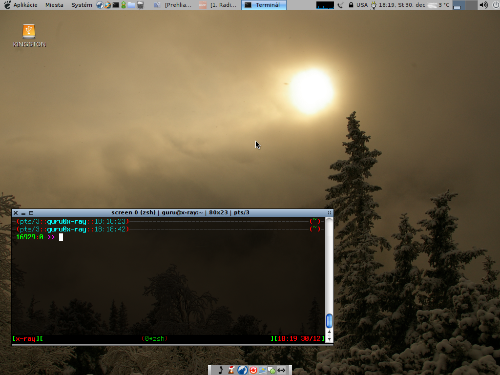500x375 pixels.
Task: Open VLC cone icon in bottom panel
Action: 231,370
